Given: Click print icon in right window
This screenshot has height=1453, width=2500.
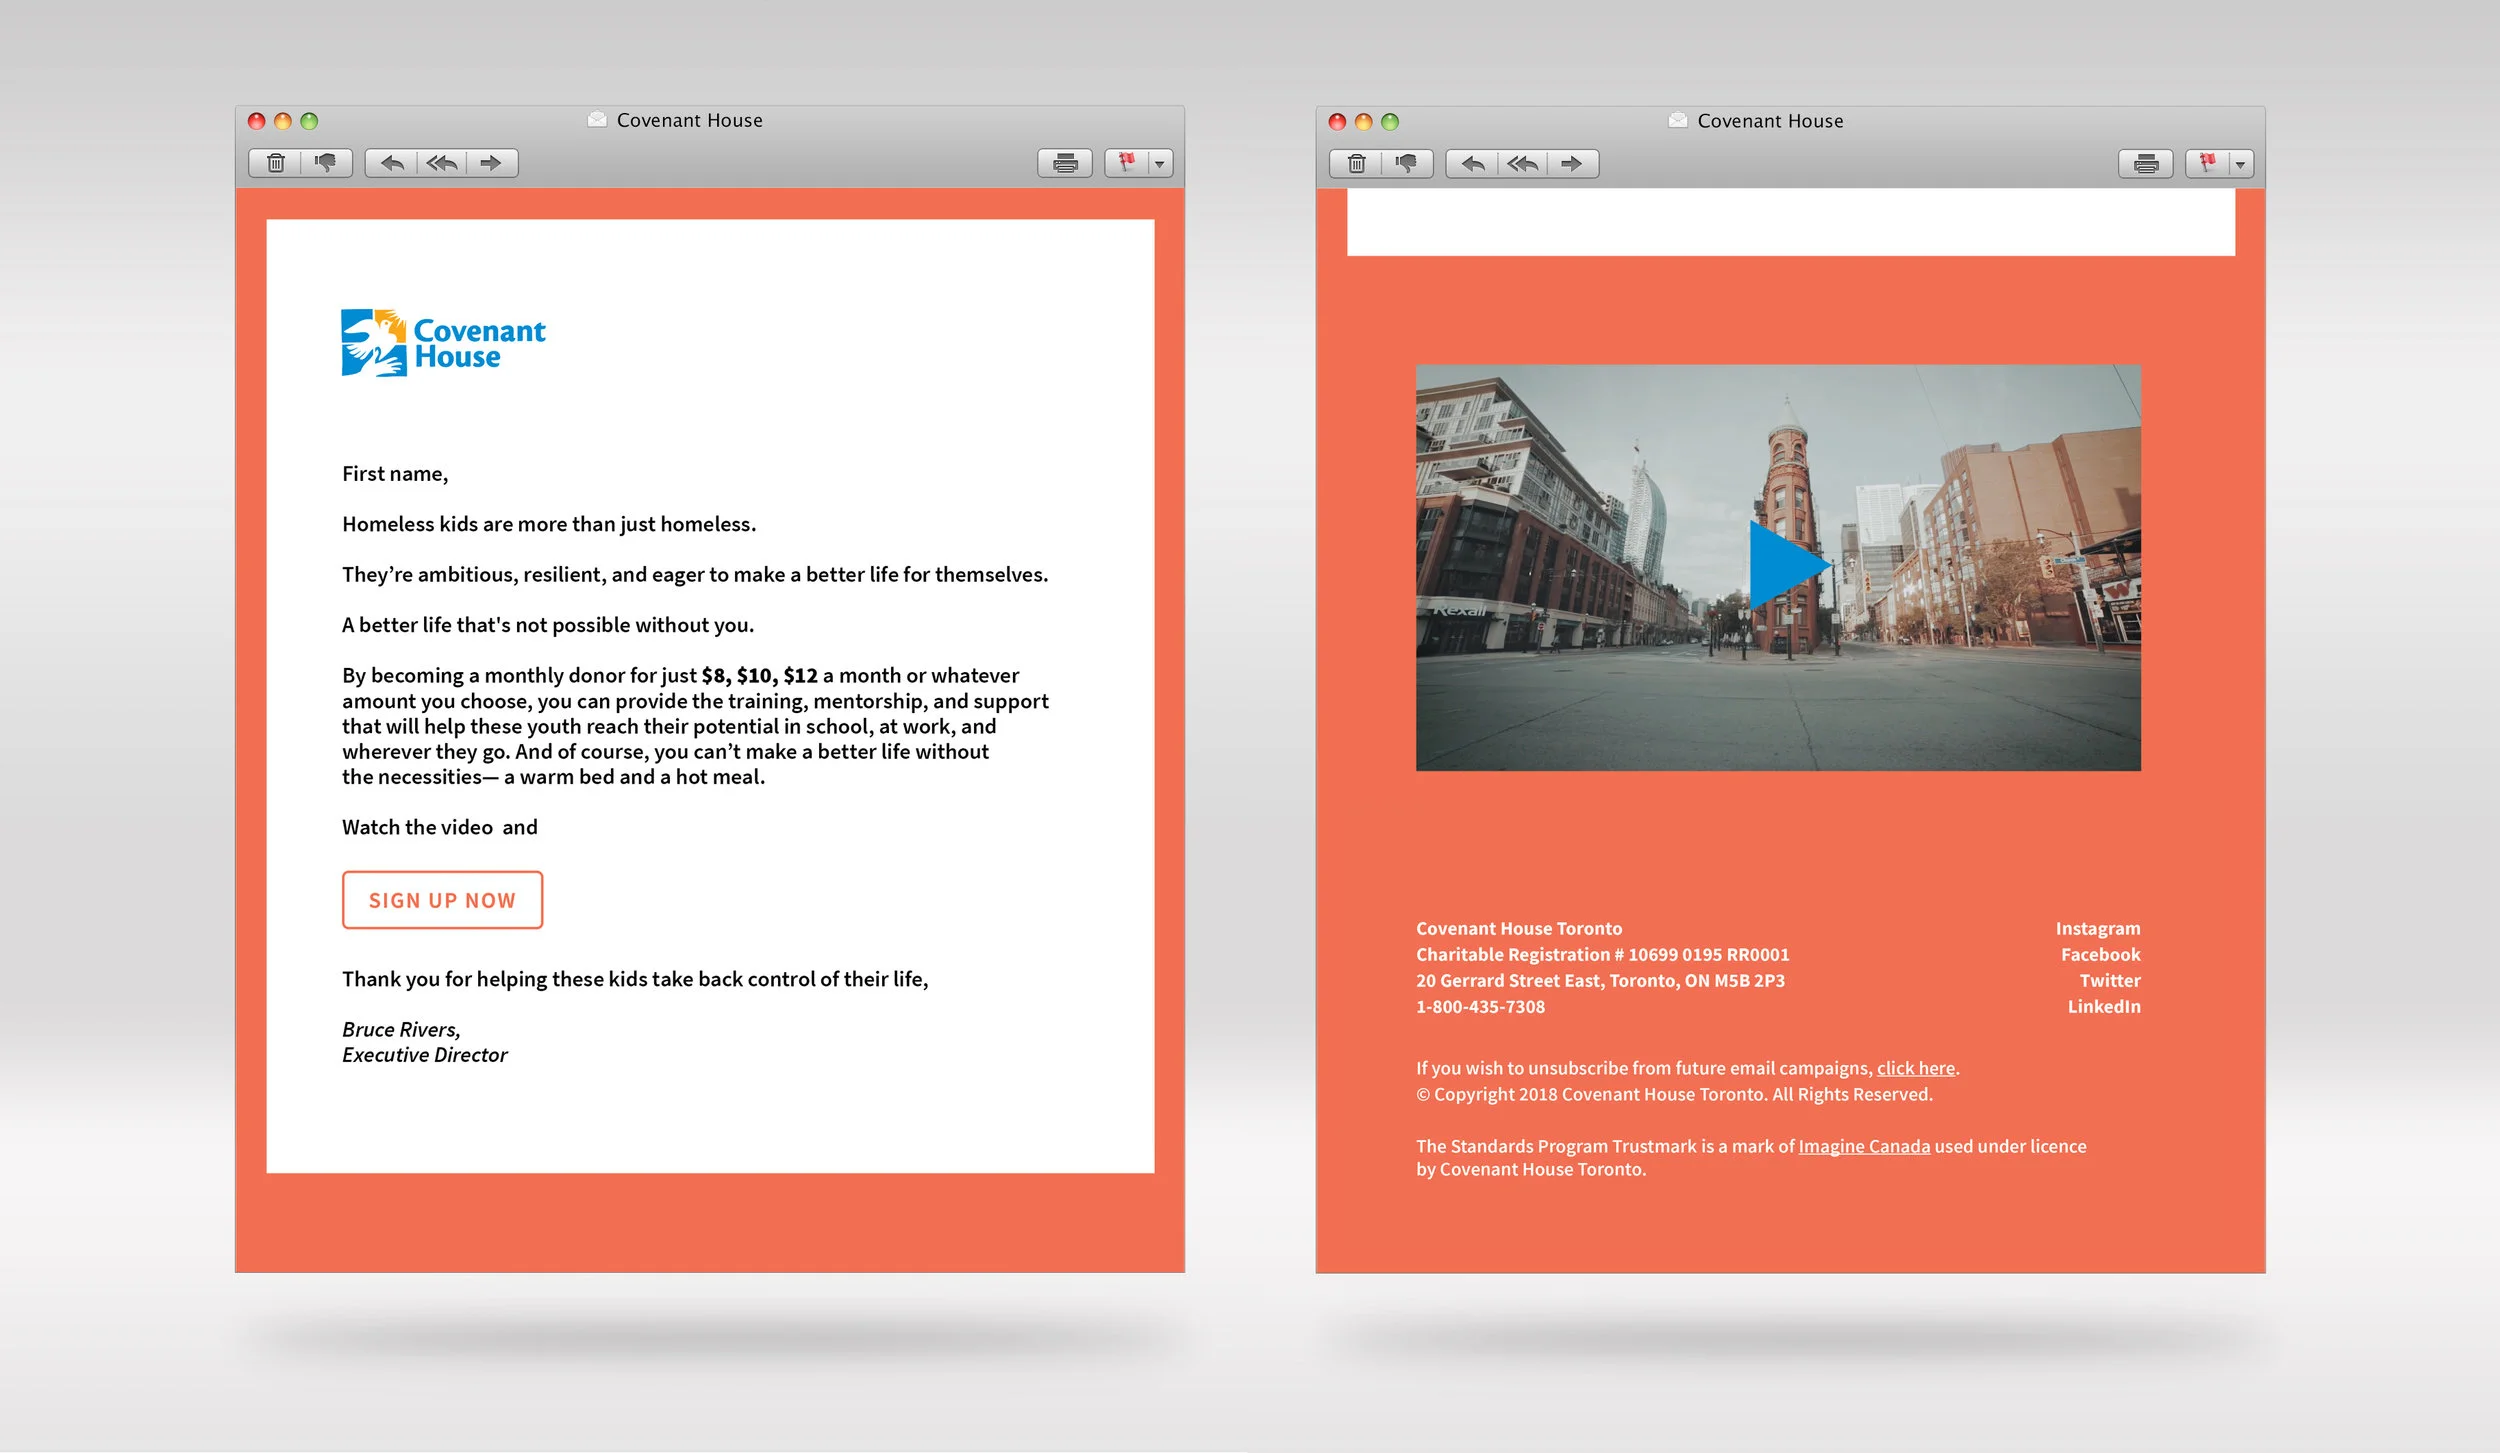Looking at the screenshot, I should point(2146,164).
